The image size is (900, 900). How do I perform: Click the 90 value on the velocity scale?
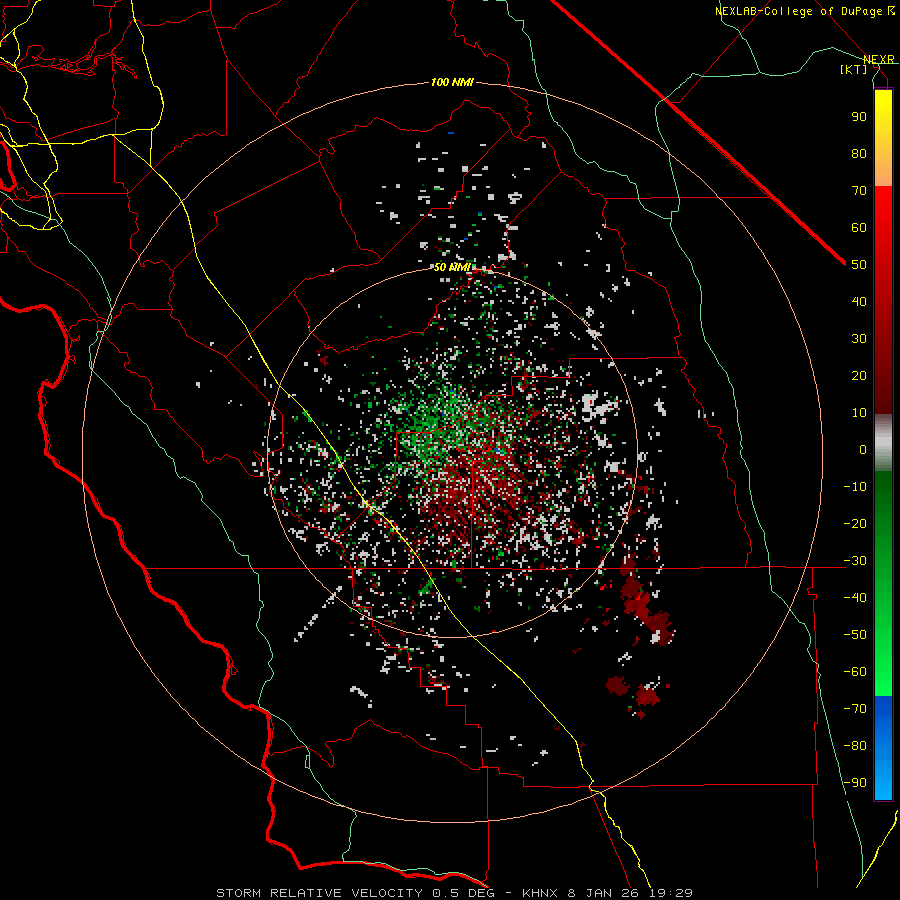pos(859,117)
